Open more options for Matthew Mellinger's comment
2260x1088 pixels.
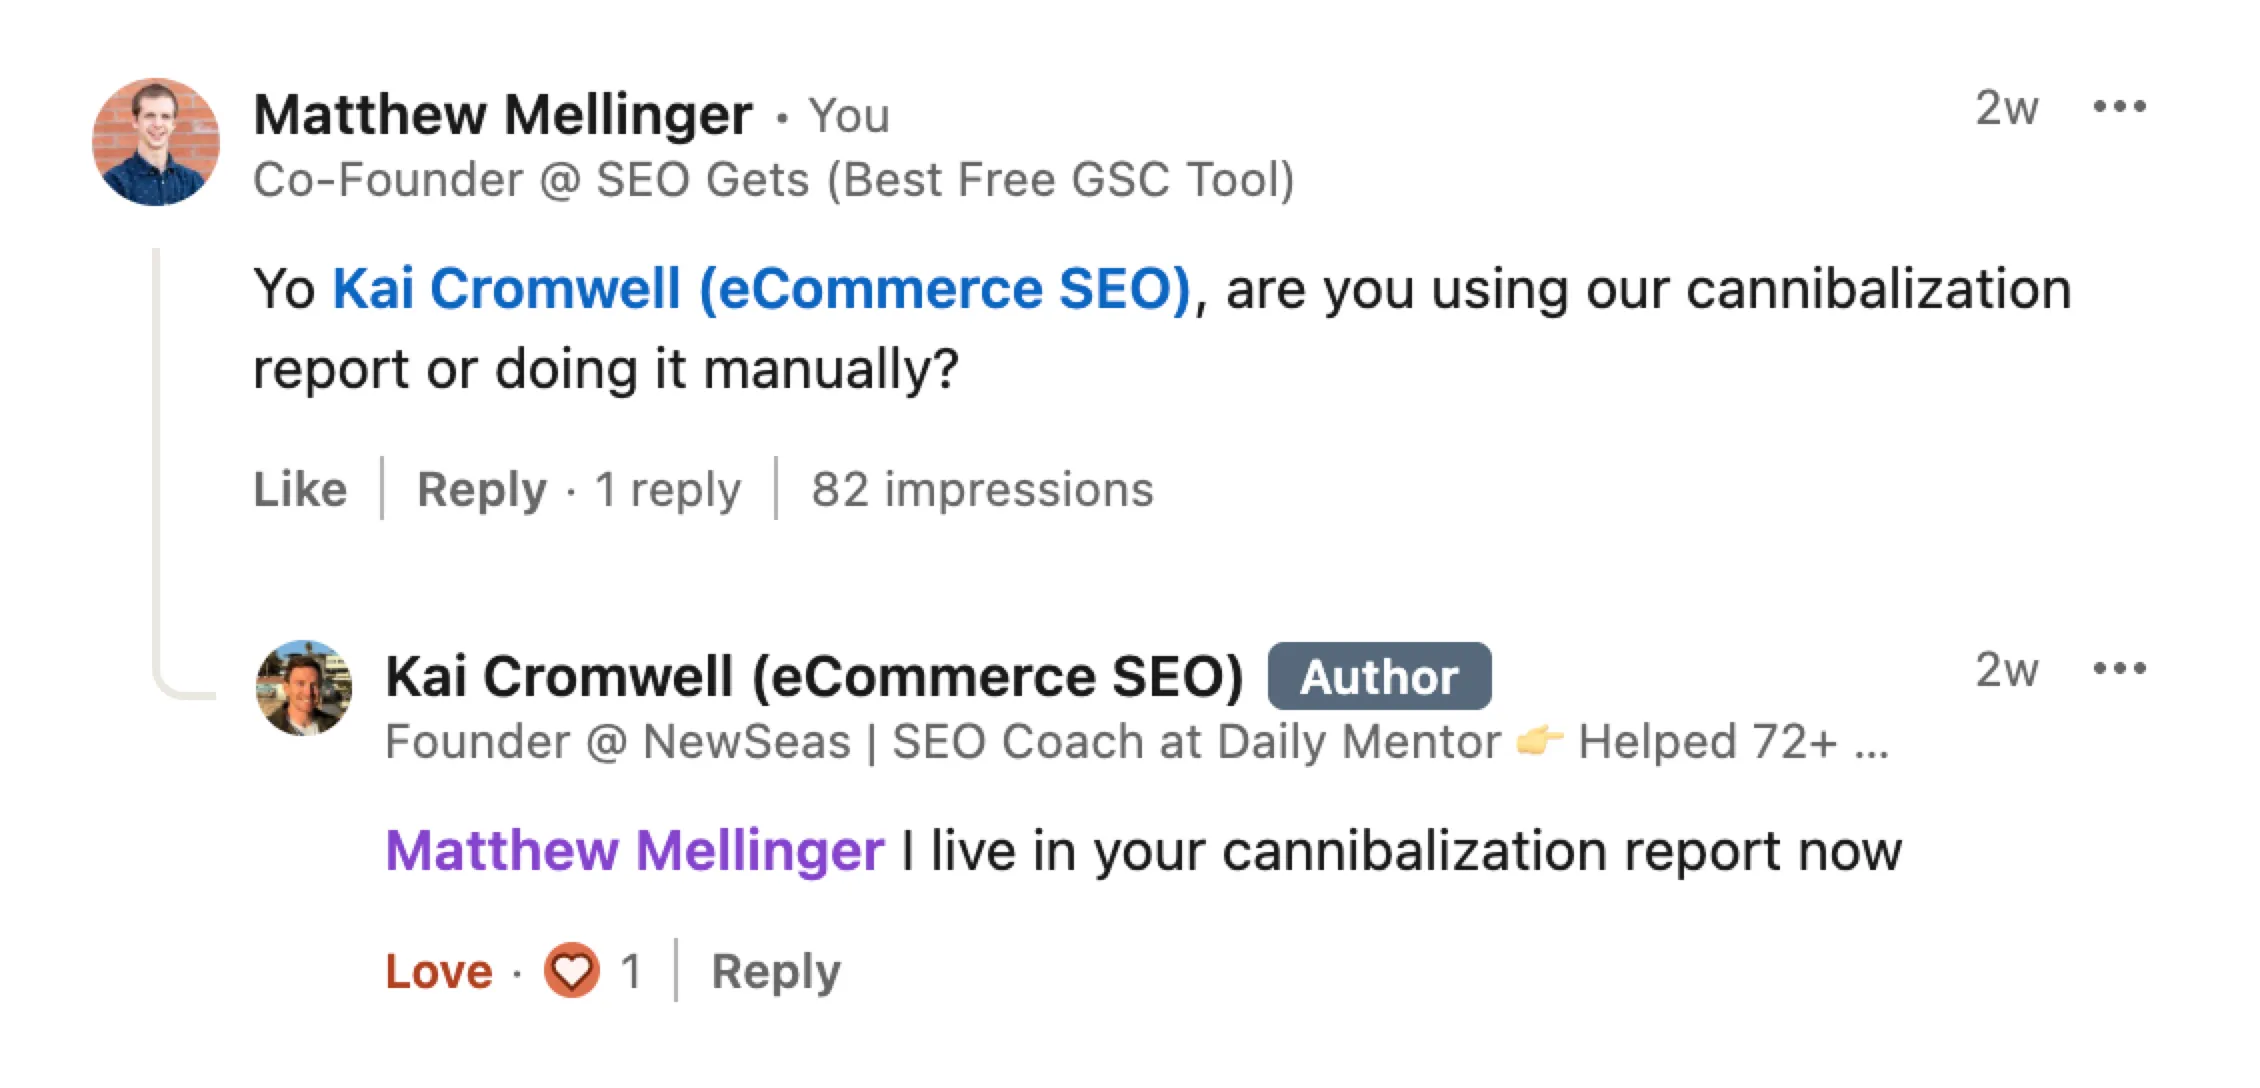tap(2119, 107)
